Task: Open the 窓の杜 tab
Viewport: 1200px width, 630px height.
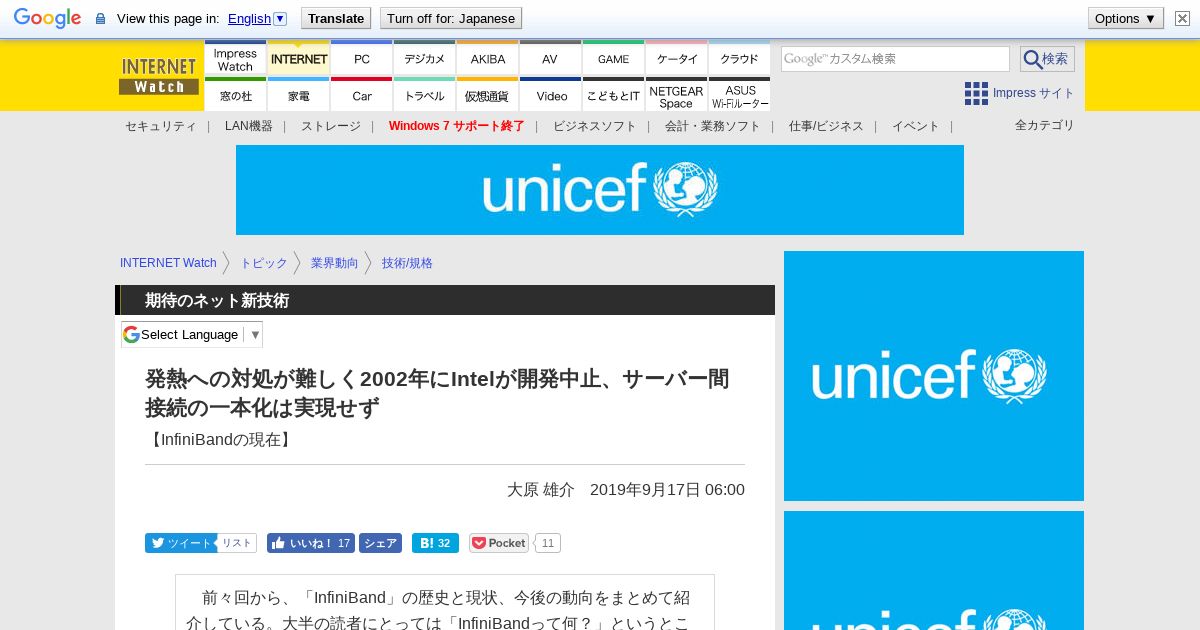Action: pyautogui.click(x=235, y=95)
